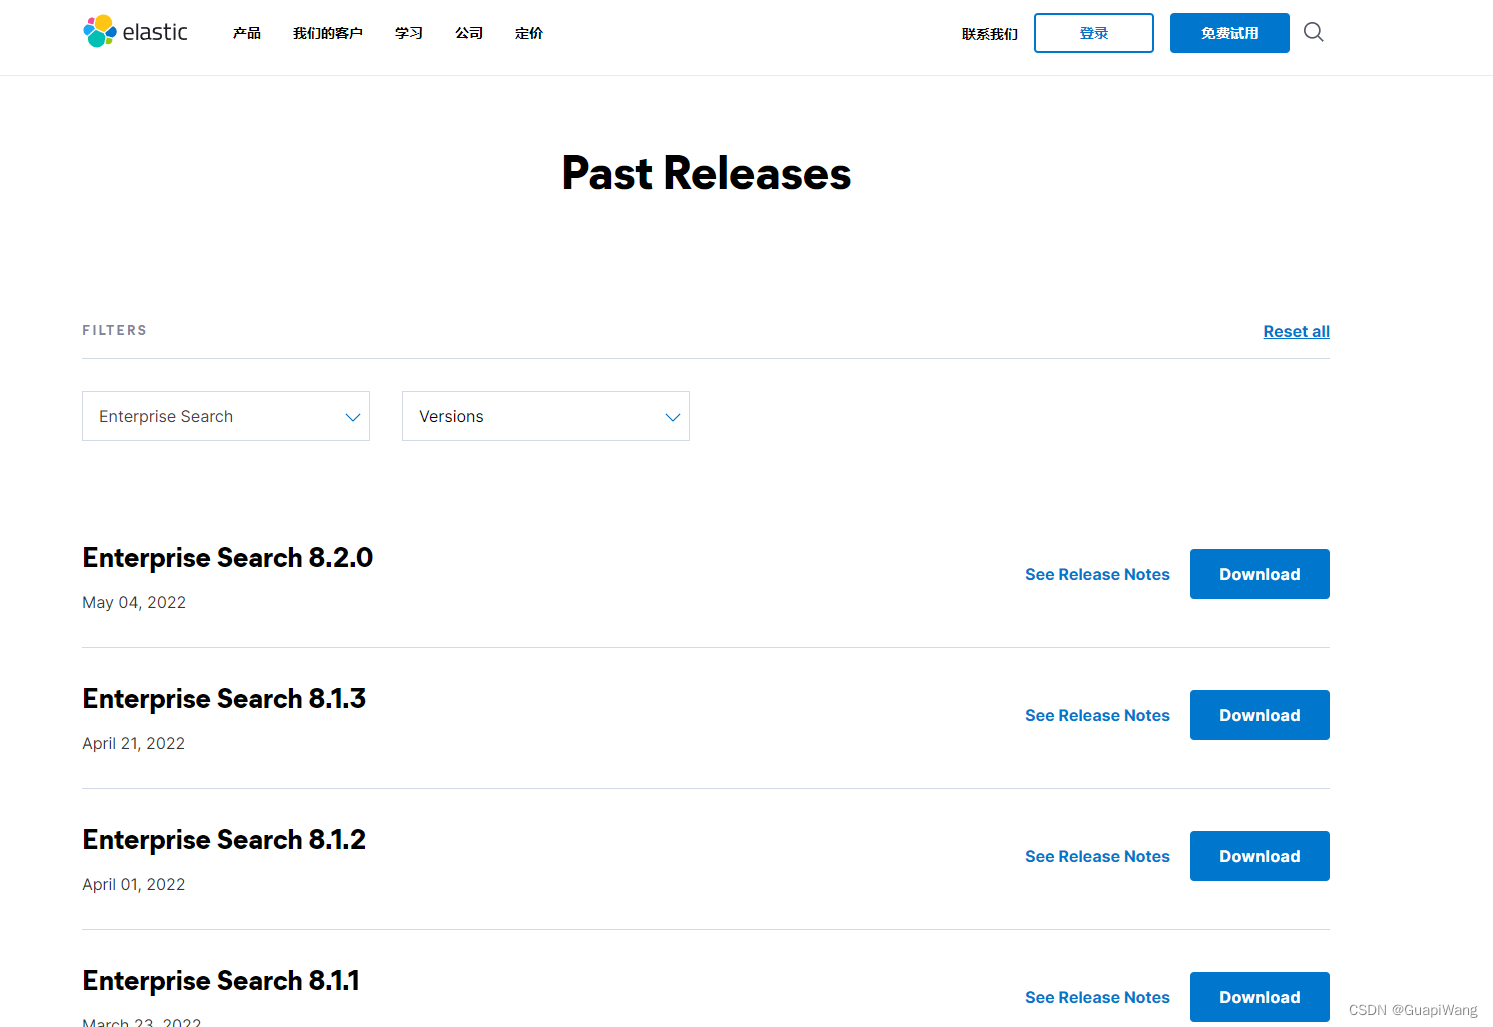Open the 公司 navigation menu
1493x1027 pixels.
[468, 33]
